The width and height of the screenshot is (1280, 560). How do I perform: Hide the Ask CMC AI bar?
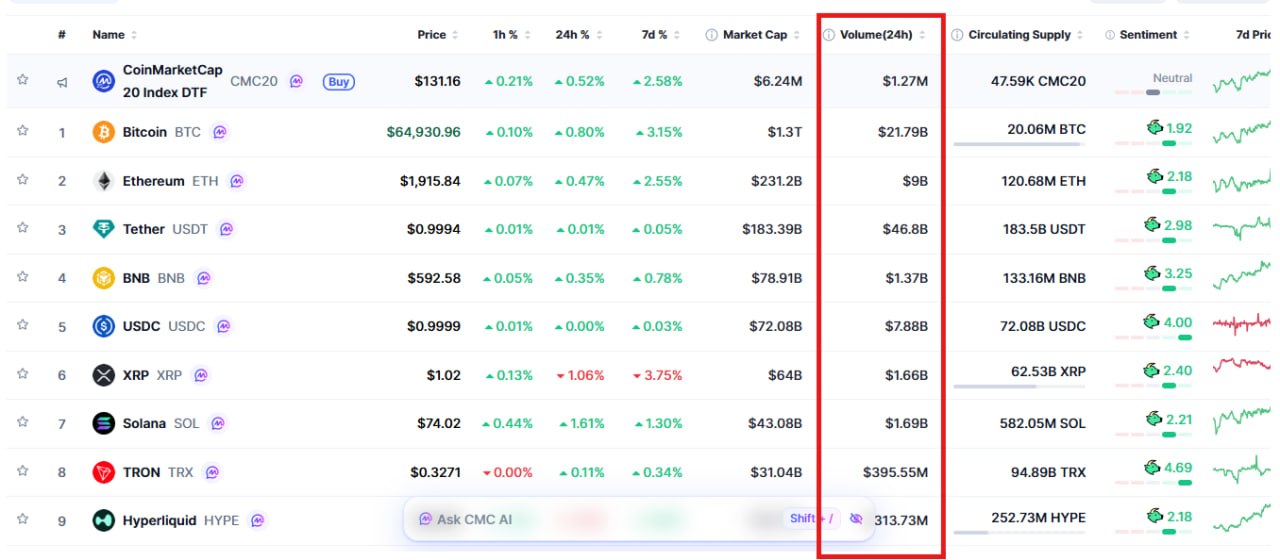855,519
